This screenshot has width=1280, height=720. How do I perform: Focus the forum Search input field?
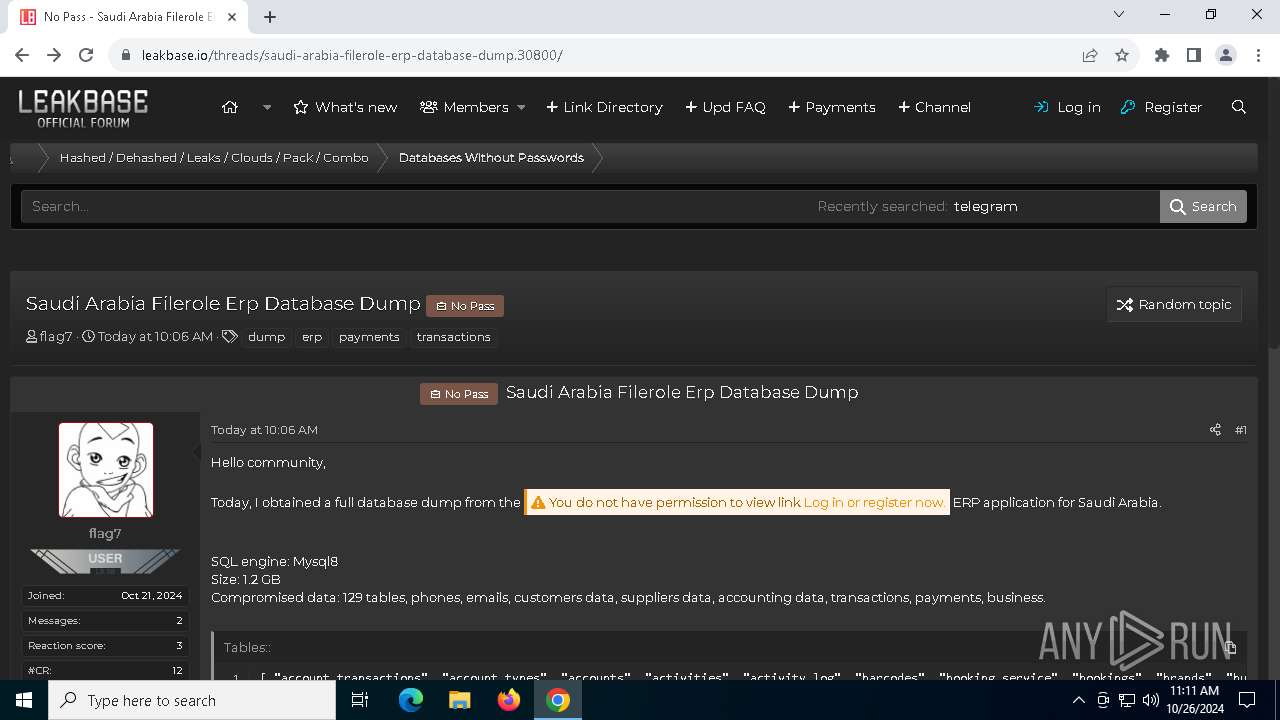[x=415, y=206]
